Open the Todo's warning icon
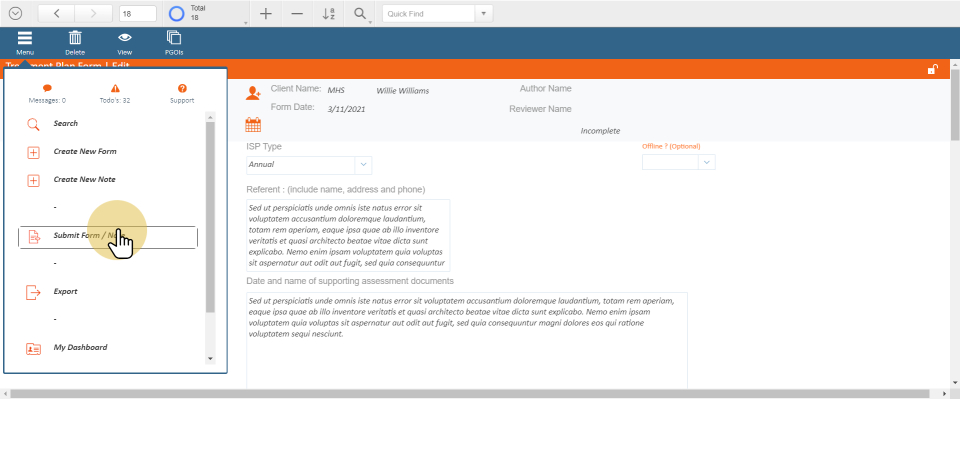Image resolution: width=960 pixels, height=469 pixels. tap(115, 89)
